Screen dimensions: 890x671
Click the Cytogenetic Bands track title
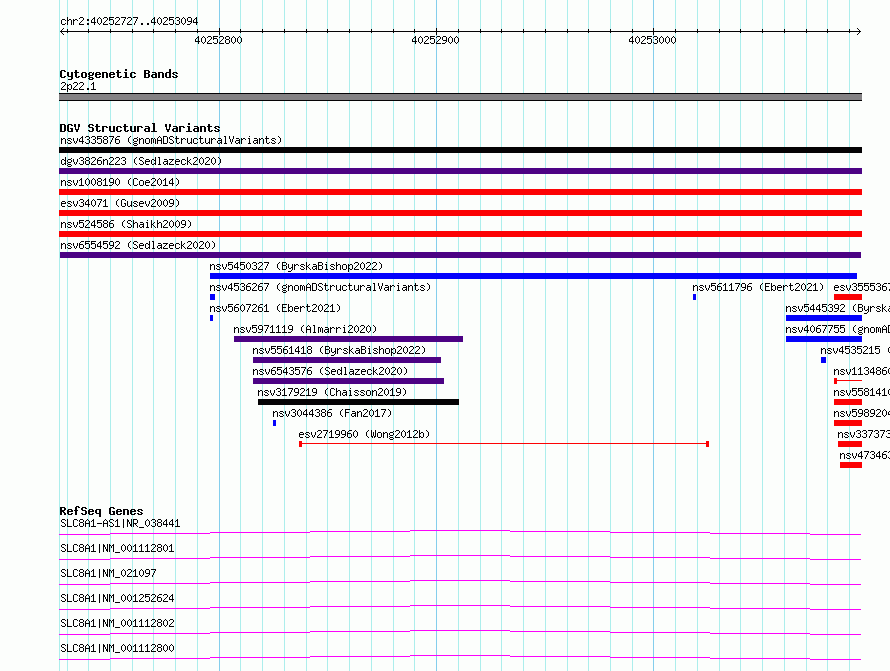pyautogui.click(x=119, y=74)
